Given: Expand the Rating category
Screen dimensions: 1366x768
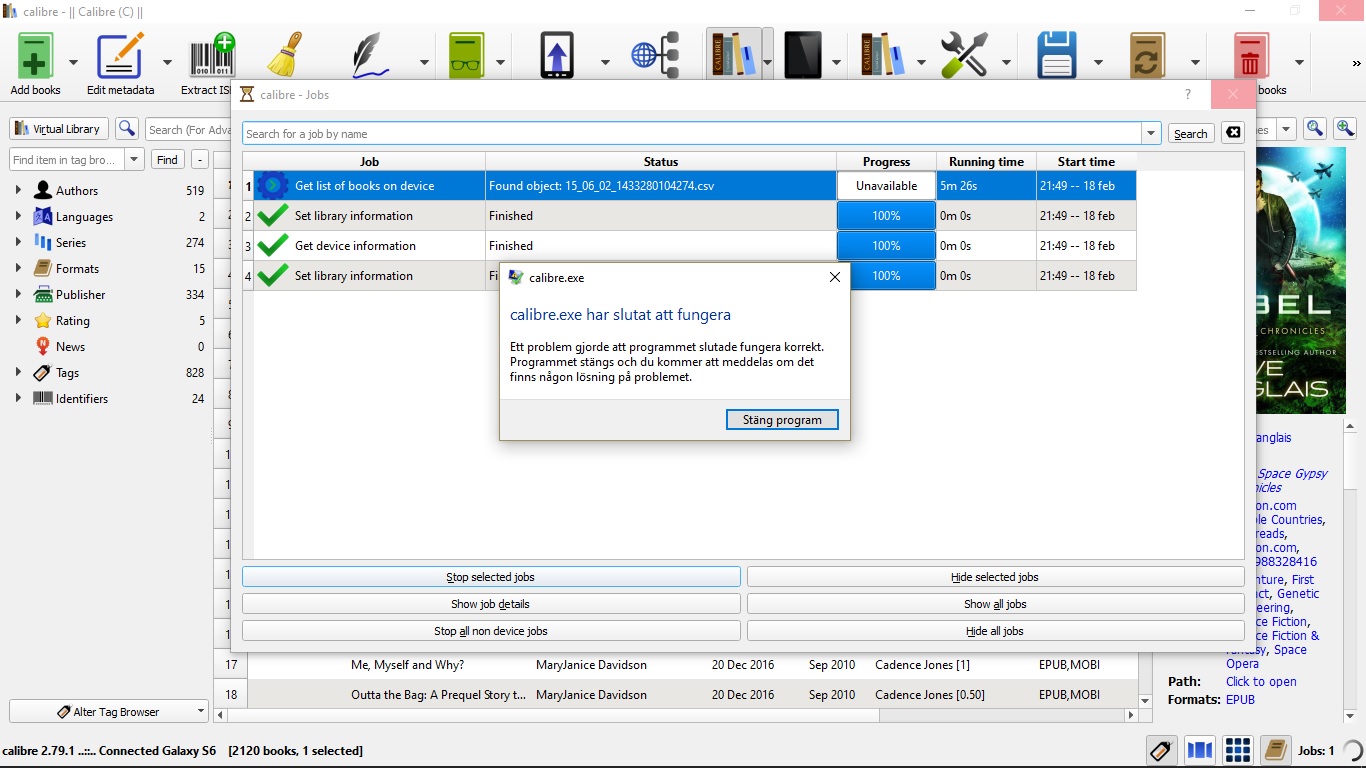Looking at the screenshot, I should pyautogui.click(x=18, y=320).
